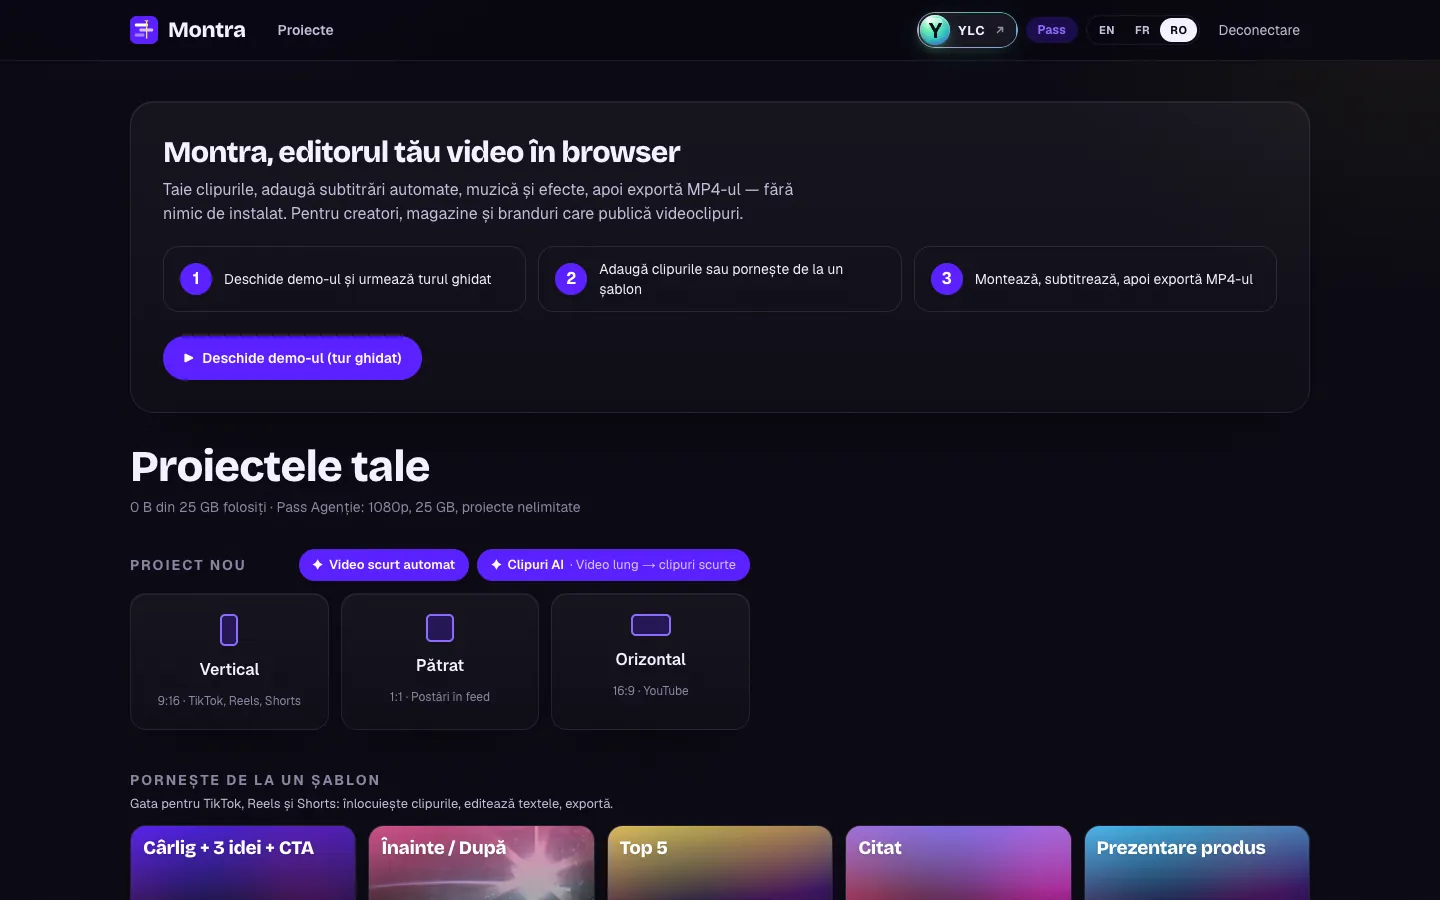The image size is (1440, 900).
Task: Open Clipuri AI long-to-short clips
Action: 613,565
